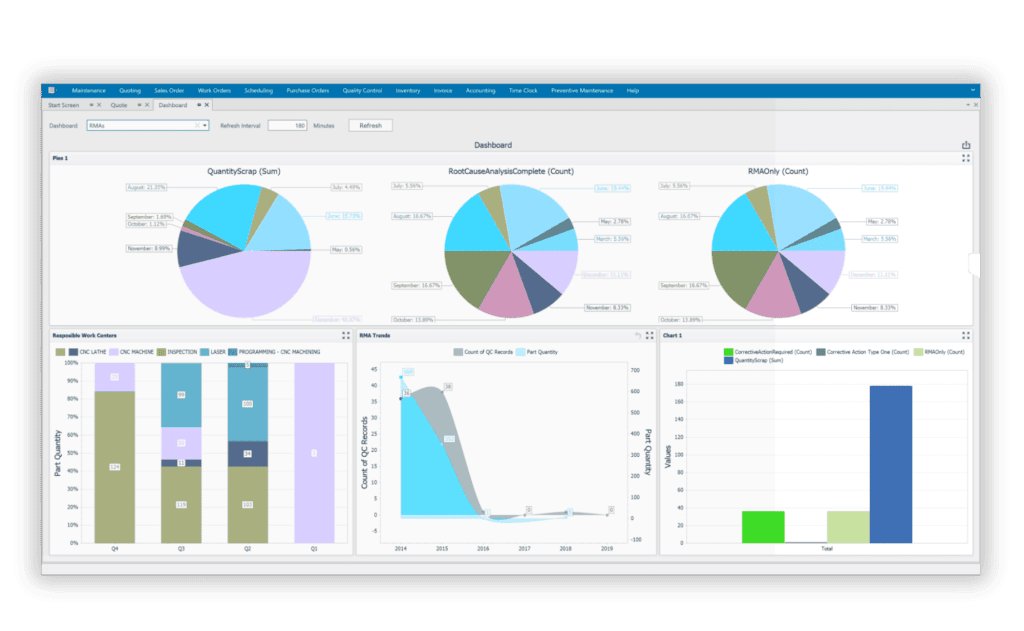This screenshot has width=1024, height=631.
Task: Expand the ribbon chevron at menu bar right
Action: tap(973, 90)
